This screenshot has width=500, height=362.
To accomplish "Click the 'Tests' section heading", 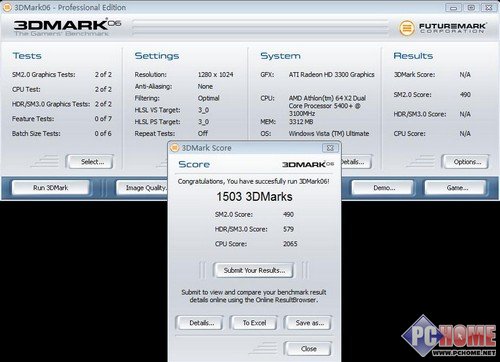I will 27,56.
